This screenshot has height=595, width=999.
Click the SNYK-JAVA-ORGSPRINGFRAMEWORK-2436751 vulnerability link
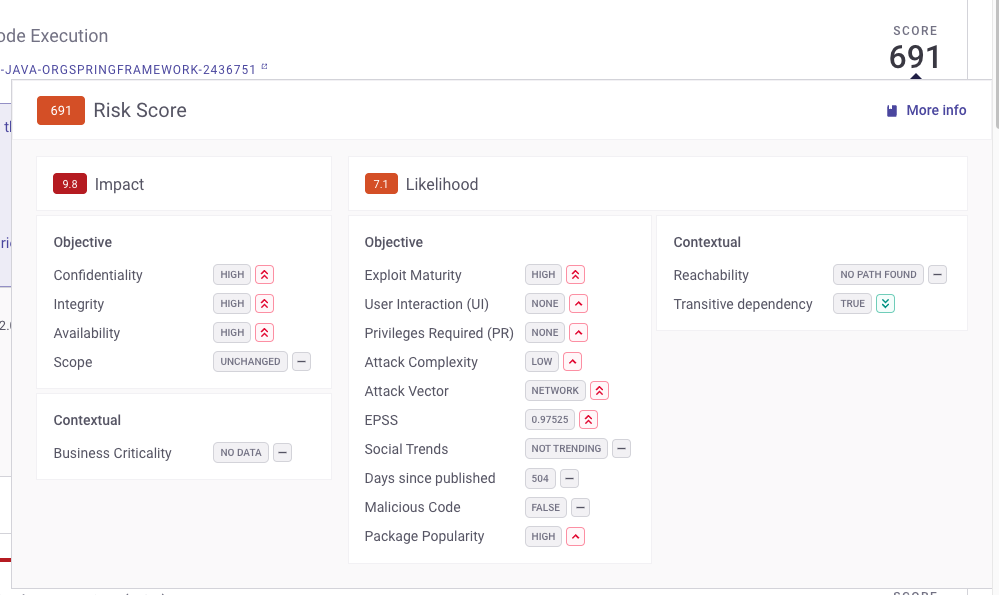pyautogui.click(x=130, y=69)
